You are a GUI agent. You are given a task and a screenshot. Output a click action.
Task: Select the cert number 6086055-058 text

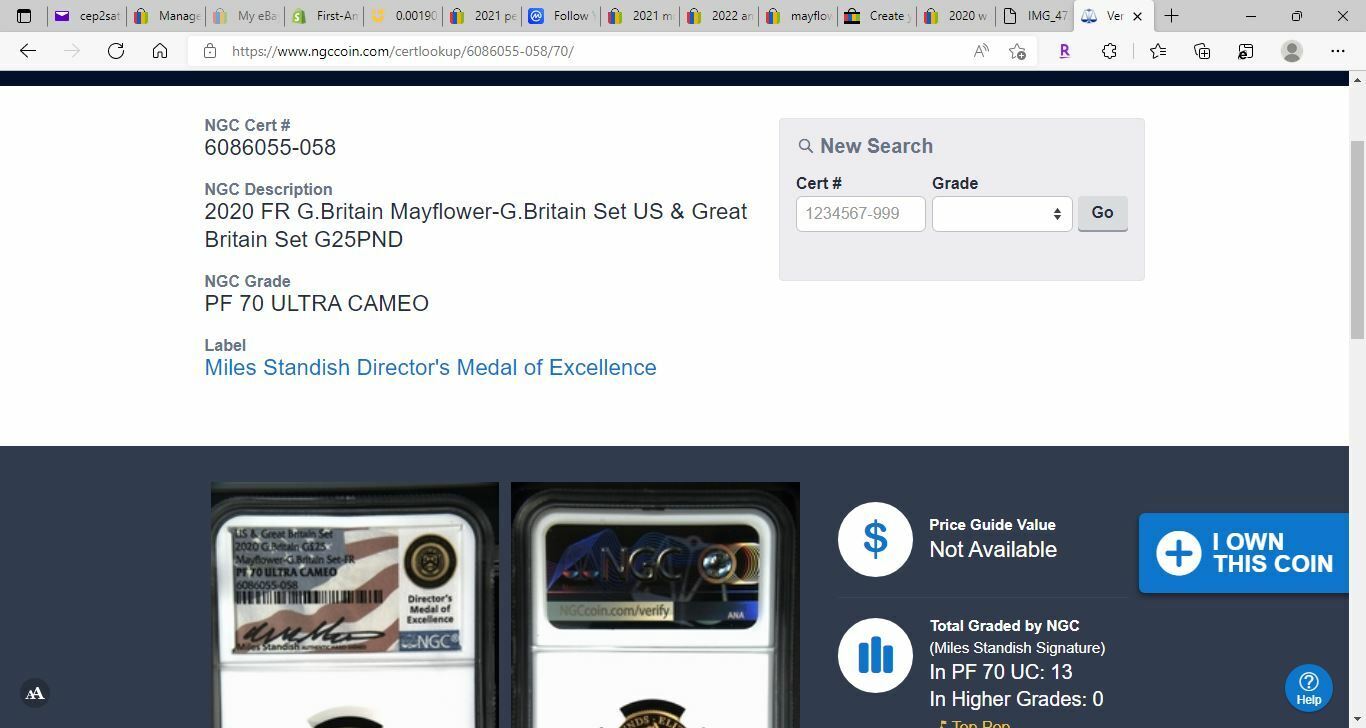270,147
